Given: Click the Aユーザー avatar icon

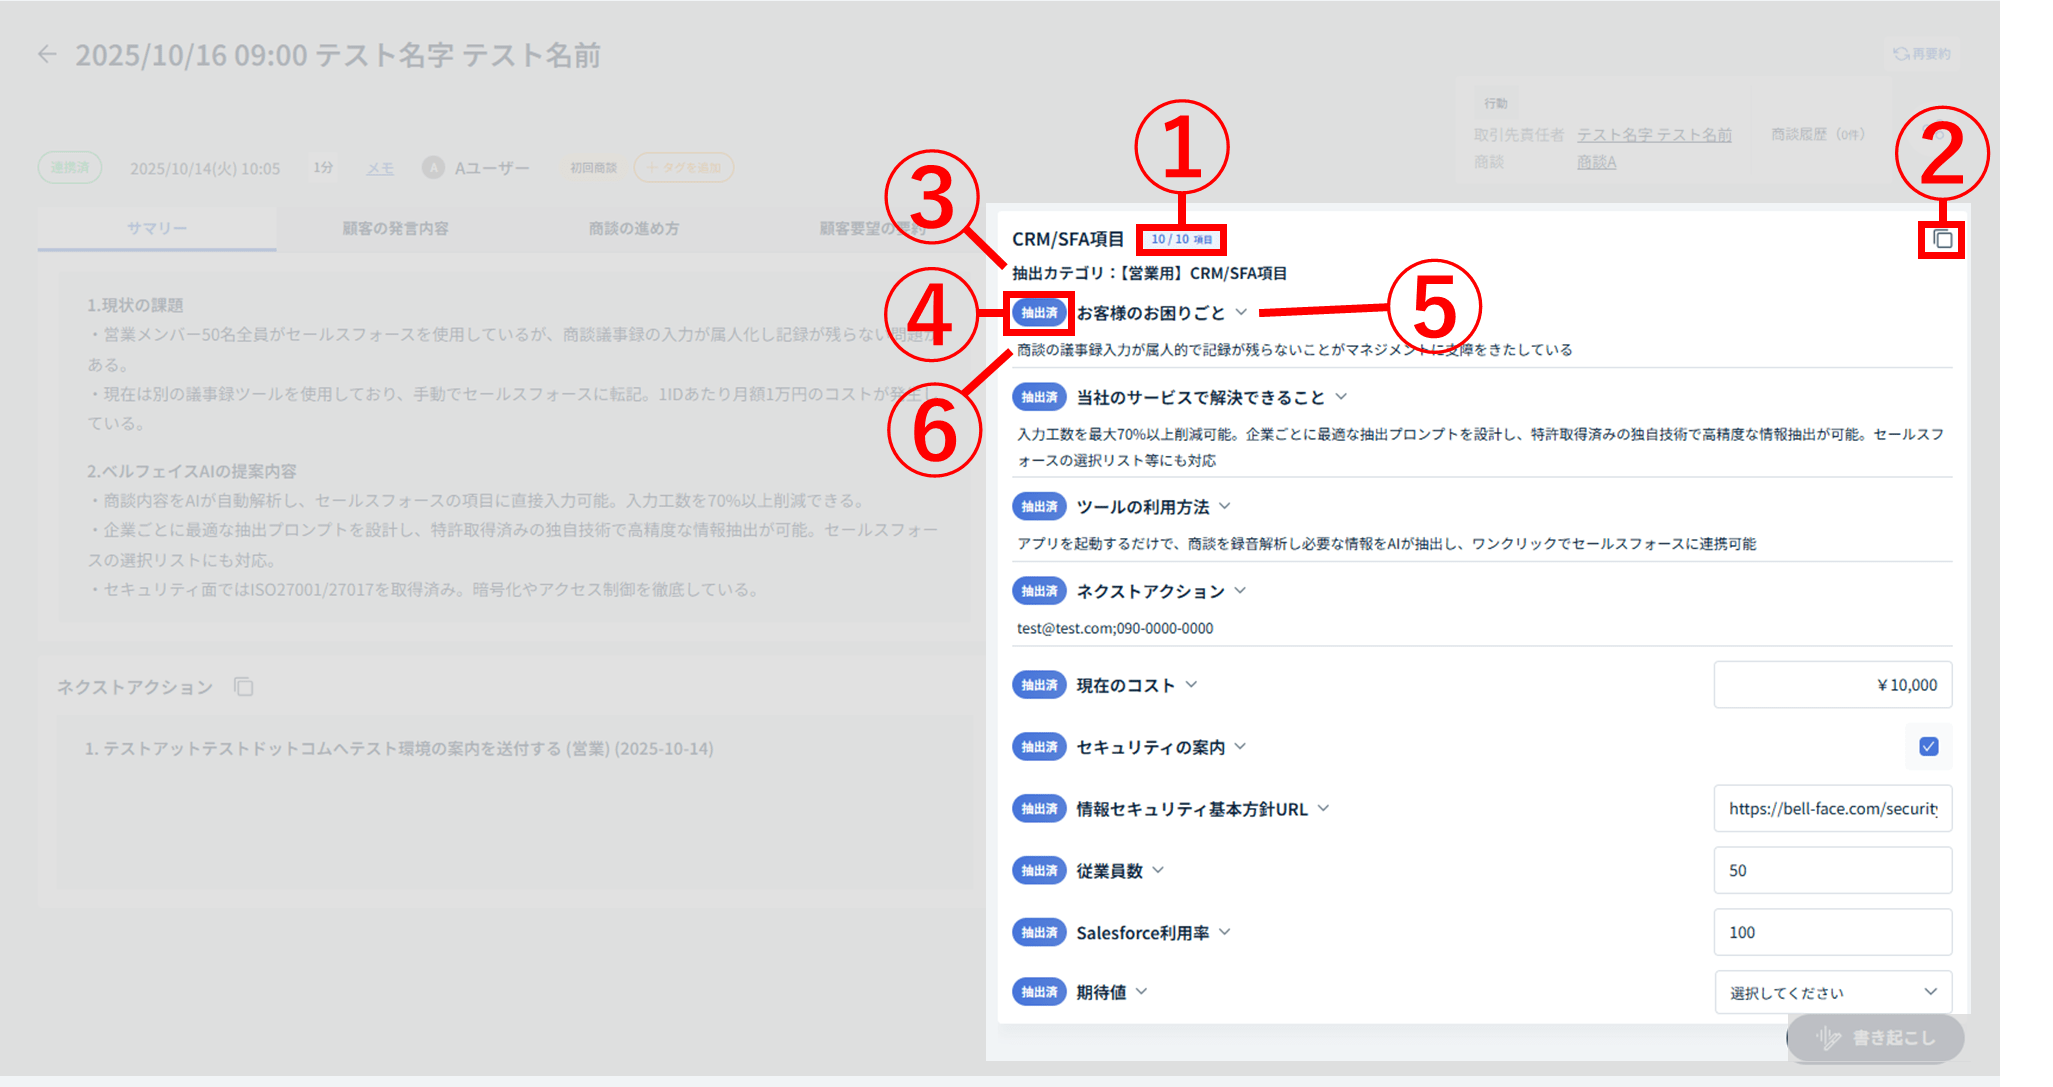Looking at the screenshot, I should pyautogui.click(x=433, y=168).
